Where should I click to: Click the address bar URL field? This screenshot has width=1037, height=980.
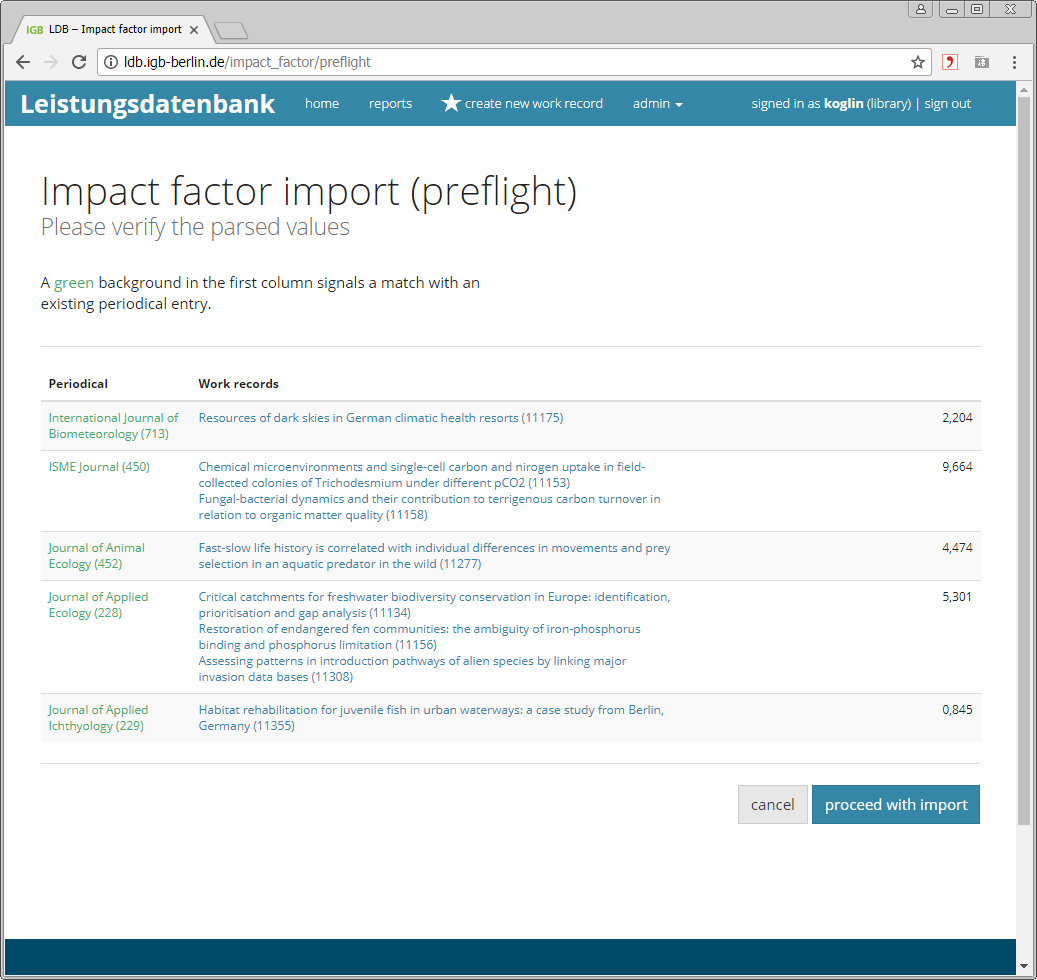coord(500,62)
